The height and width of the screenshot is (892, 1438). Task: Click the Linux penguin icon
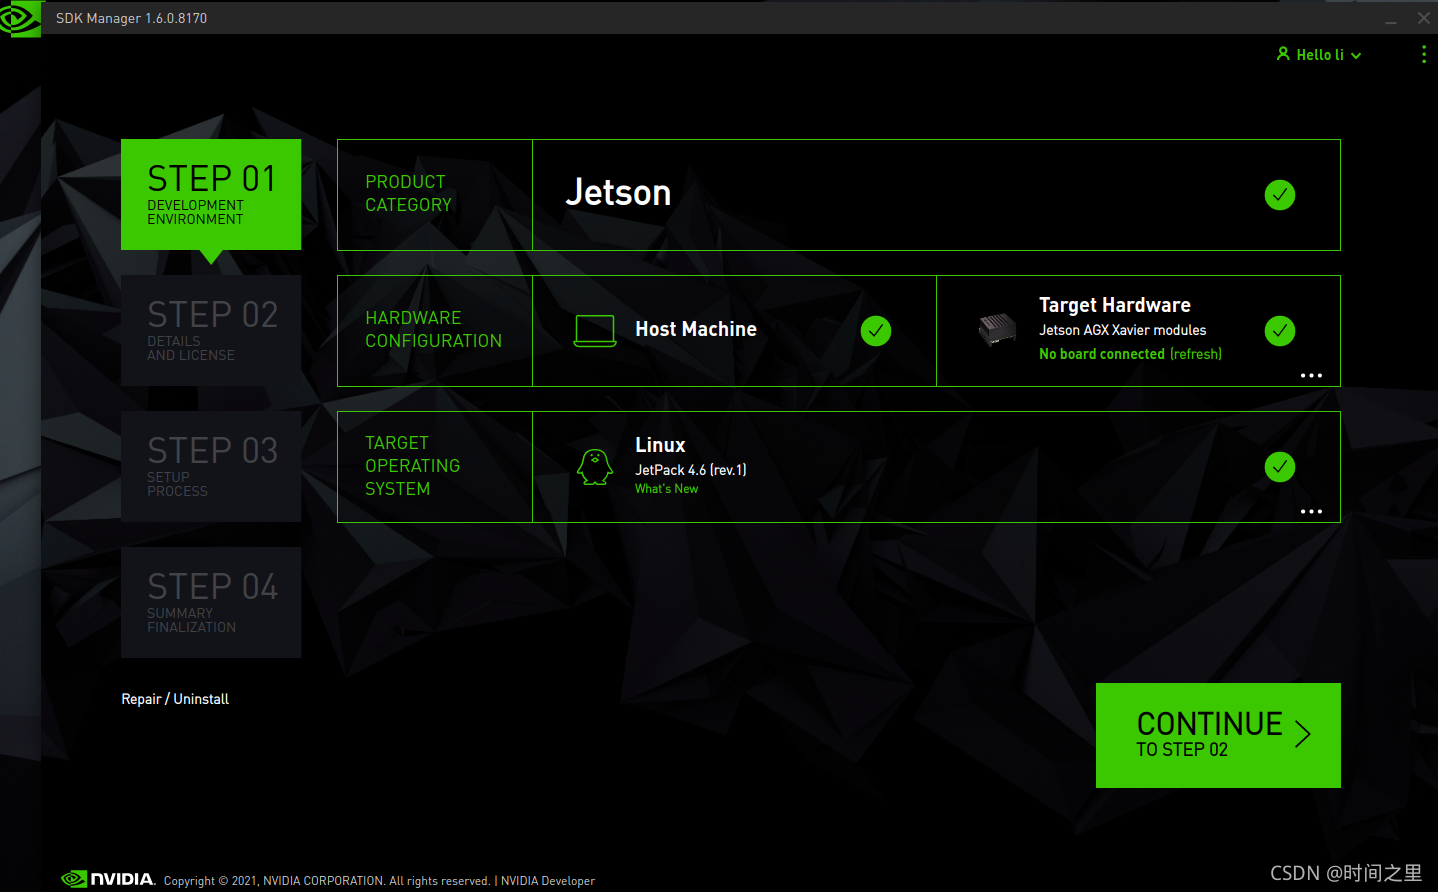(x=595, y=467)
